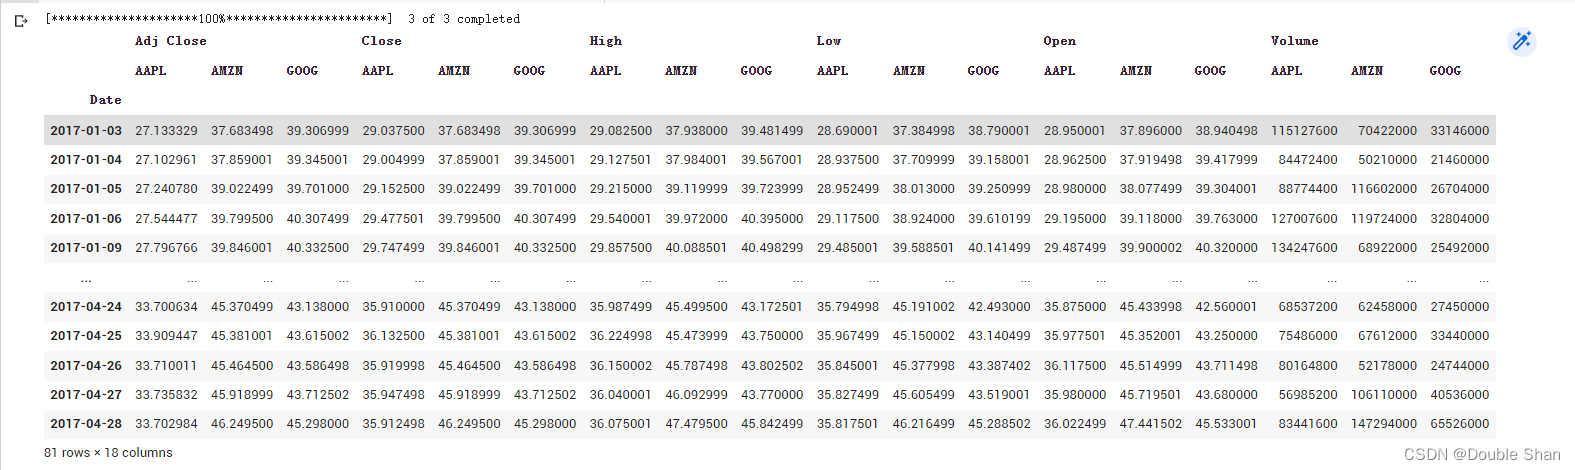
Task: Click the Adj Close column group header
Action: [x=171, y=41]
